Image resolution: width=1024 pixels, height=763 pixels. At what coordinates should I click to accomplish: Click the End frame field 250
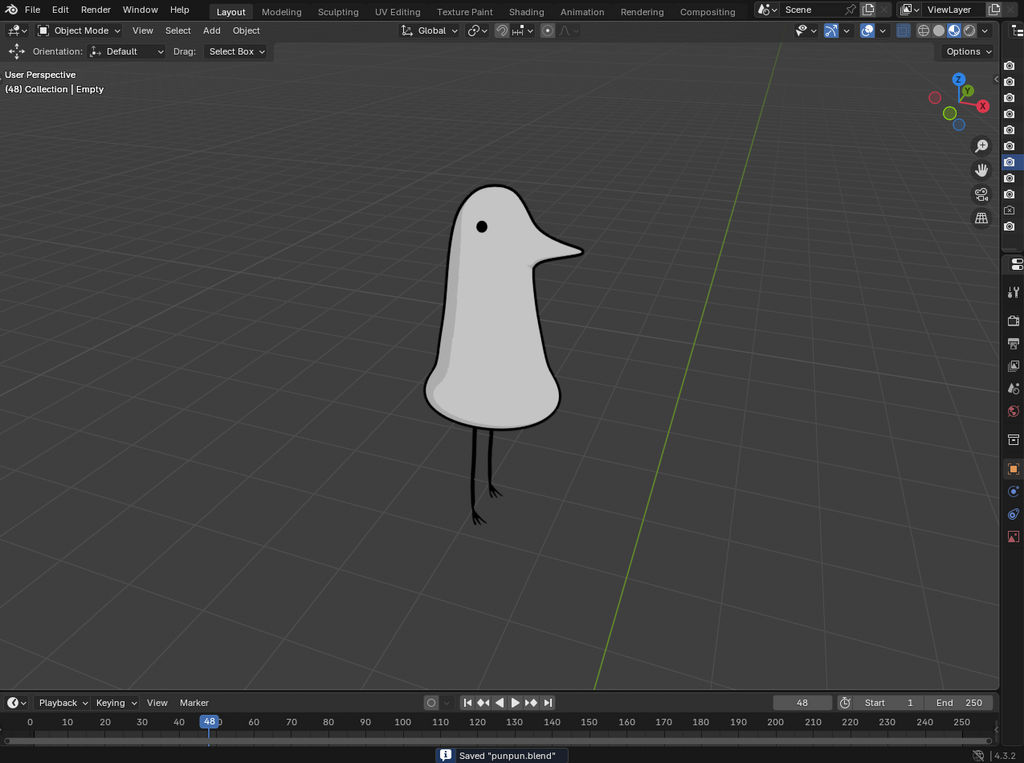point(959,703)
